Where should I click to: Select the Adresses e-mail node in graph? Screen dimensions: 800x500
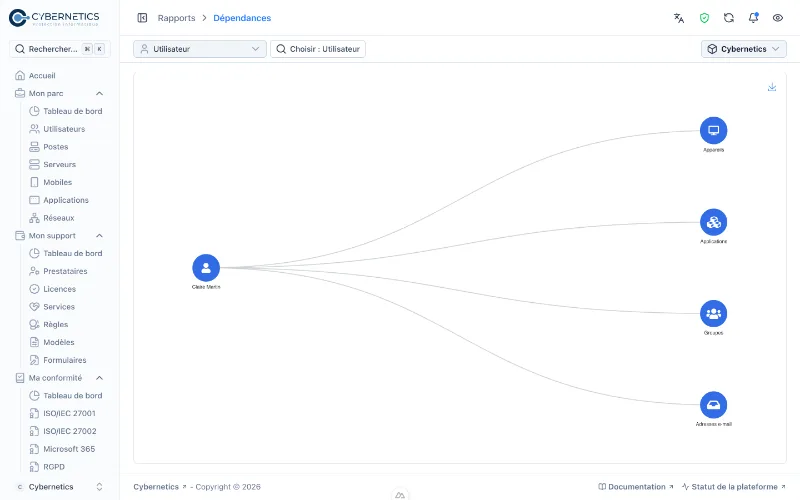pyautogui.click(x=713, y=405)
